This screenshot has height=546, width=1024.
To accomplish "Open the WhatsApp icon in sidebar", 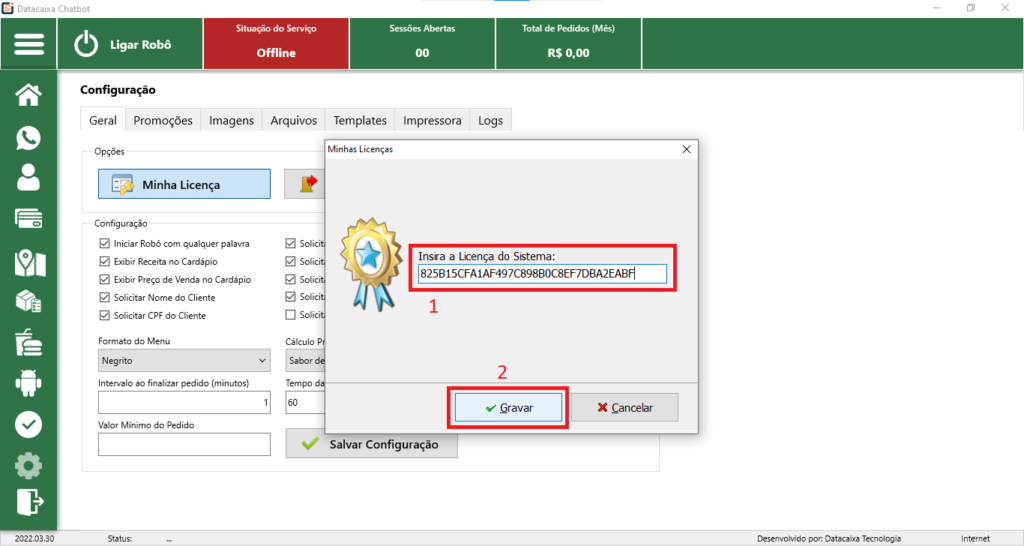I will point(29,137).
